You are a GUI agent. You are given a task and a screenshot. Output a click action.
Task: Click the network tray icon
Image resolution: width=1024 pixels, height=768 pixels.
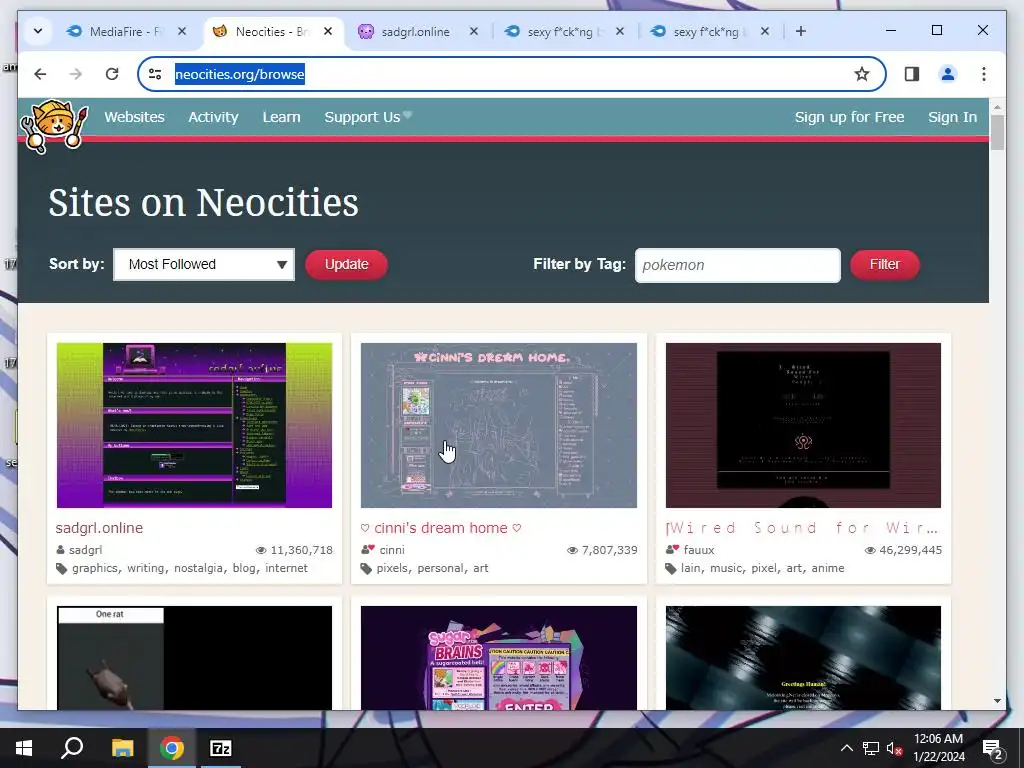tap(870, 748)
